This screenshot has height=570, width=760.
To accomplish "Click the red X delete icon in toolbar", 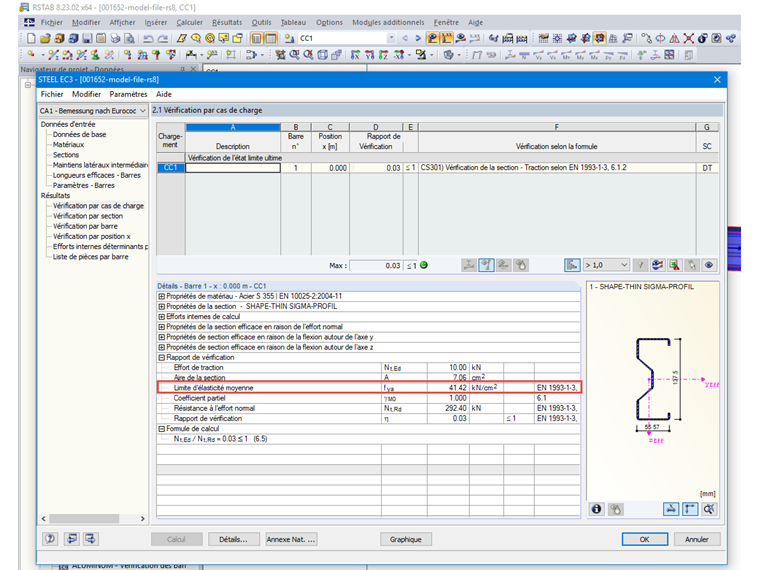I will click(688, 38).
